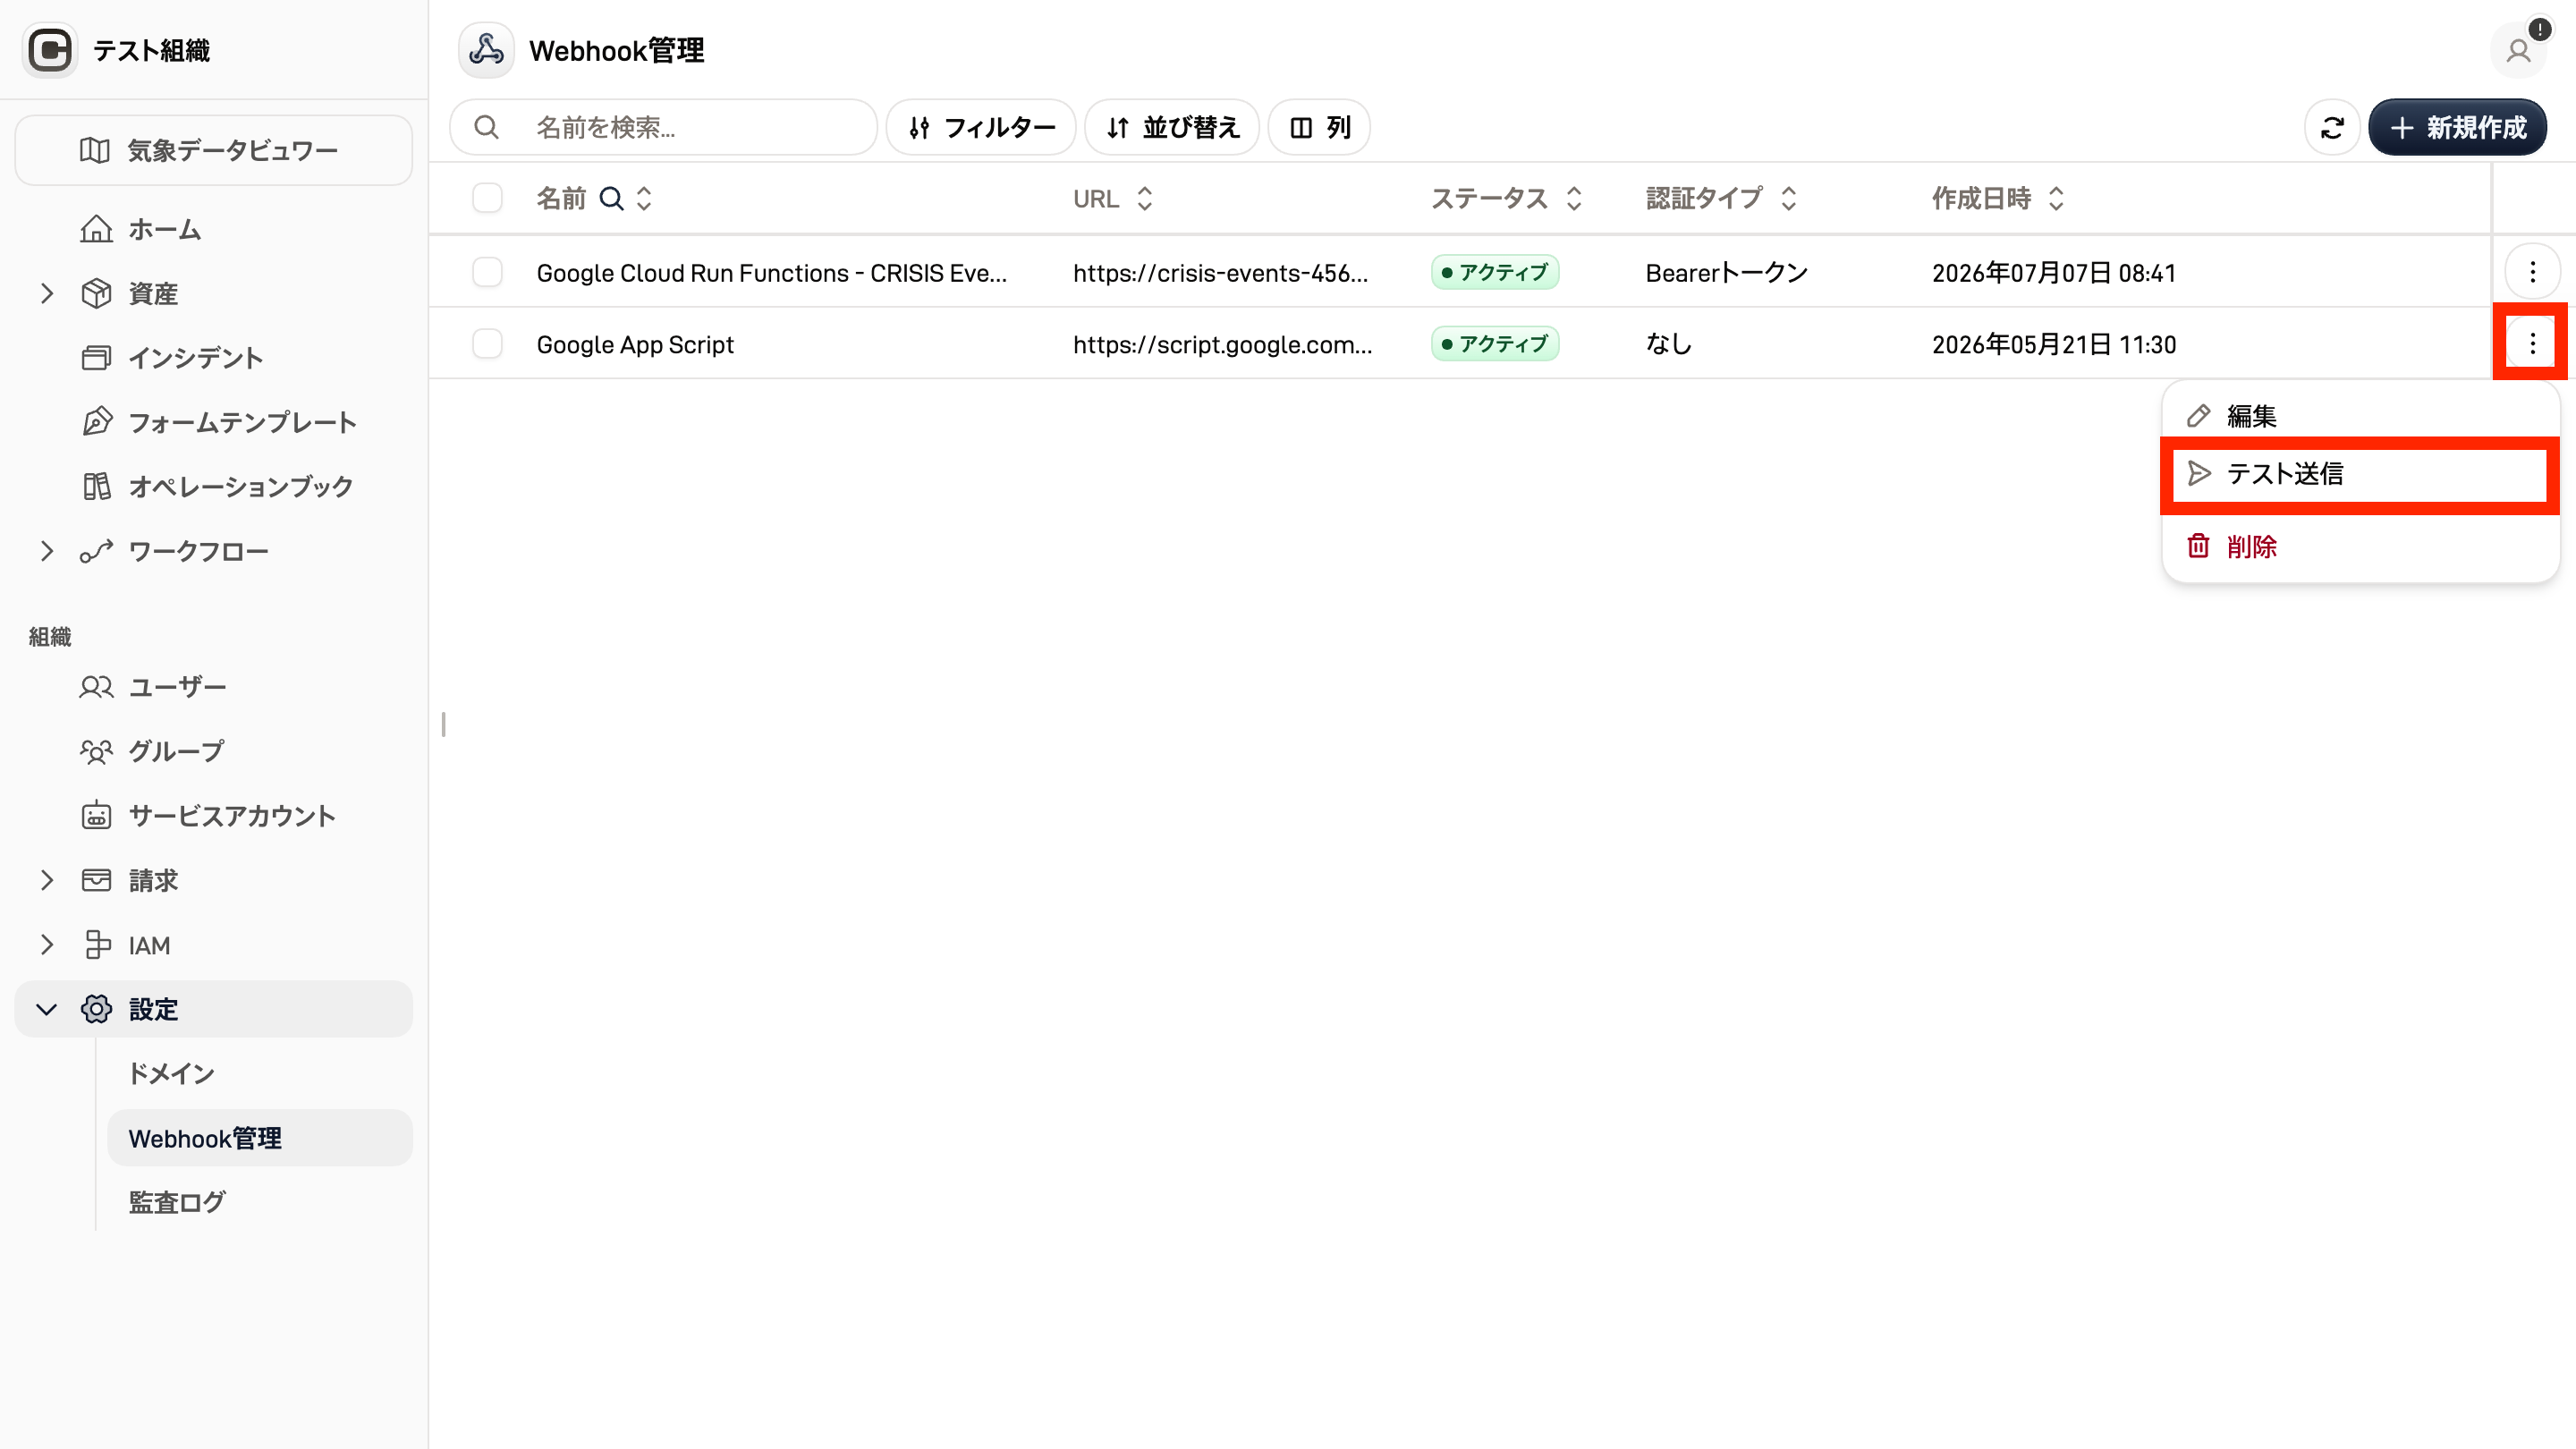Open 請求 in the sidebar

[213, 880]
